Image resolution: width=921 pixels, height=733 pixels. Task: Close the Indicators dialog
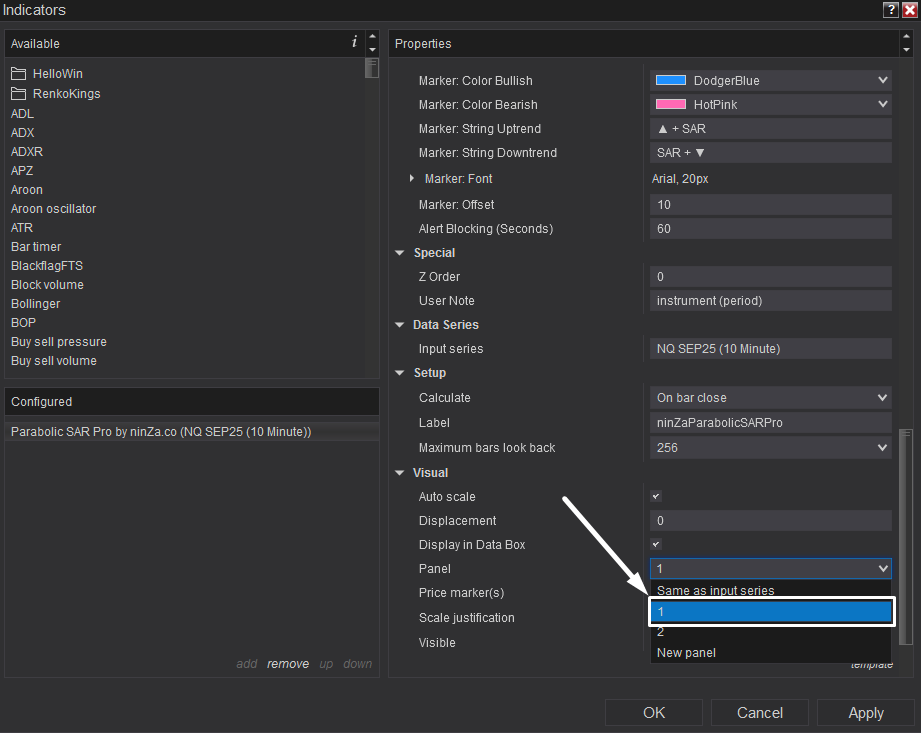point(909,9)
